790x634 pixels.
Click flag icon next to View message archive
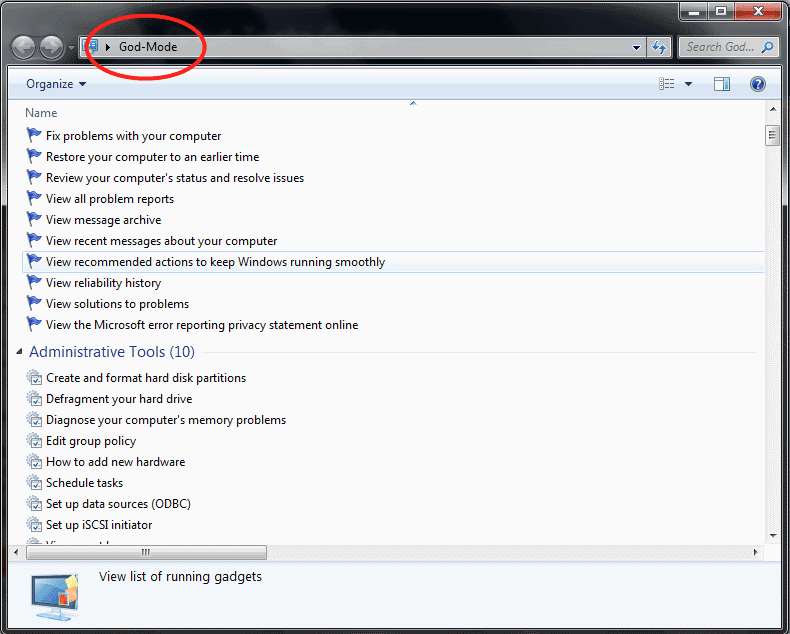(x=34, y=220)
